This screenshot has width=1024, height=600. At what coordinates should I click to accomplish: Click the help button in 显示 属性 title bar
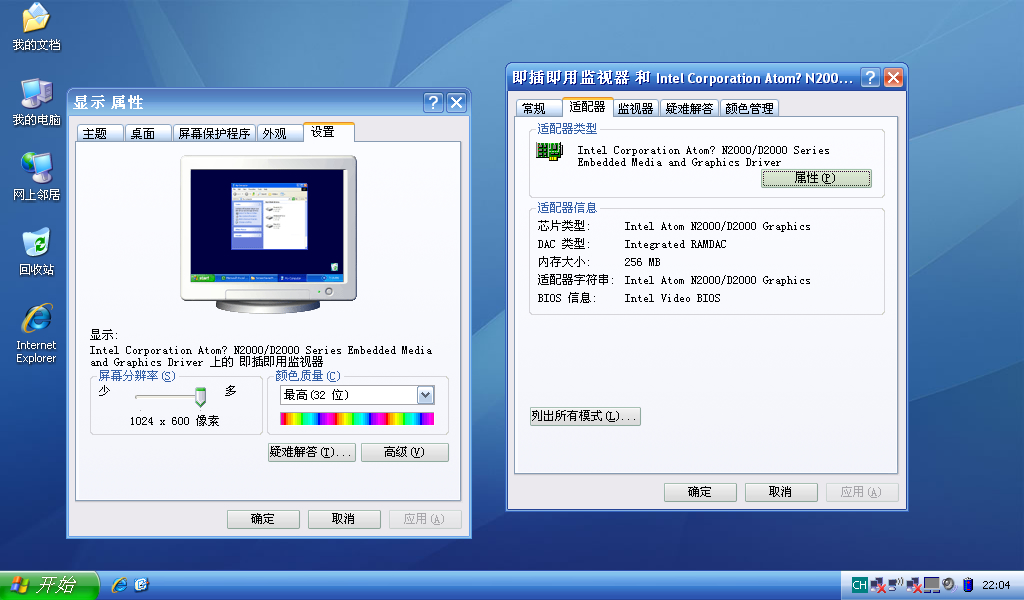[433, 102]
